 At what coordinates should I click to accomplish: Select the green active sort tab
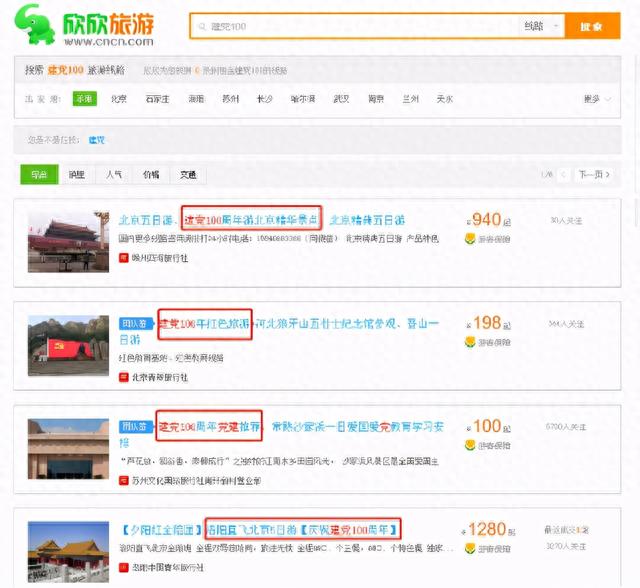39,174
